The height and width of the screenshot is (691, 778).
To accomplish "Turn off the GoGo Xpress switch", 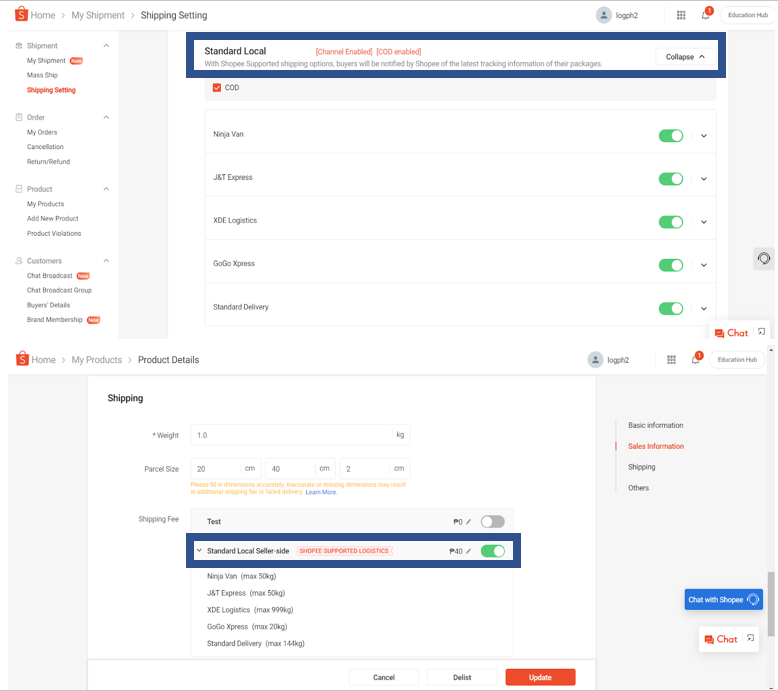I will pos(671,265).
